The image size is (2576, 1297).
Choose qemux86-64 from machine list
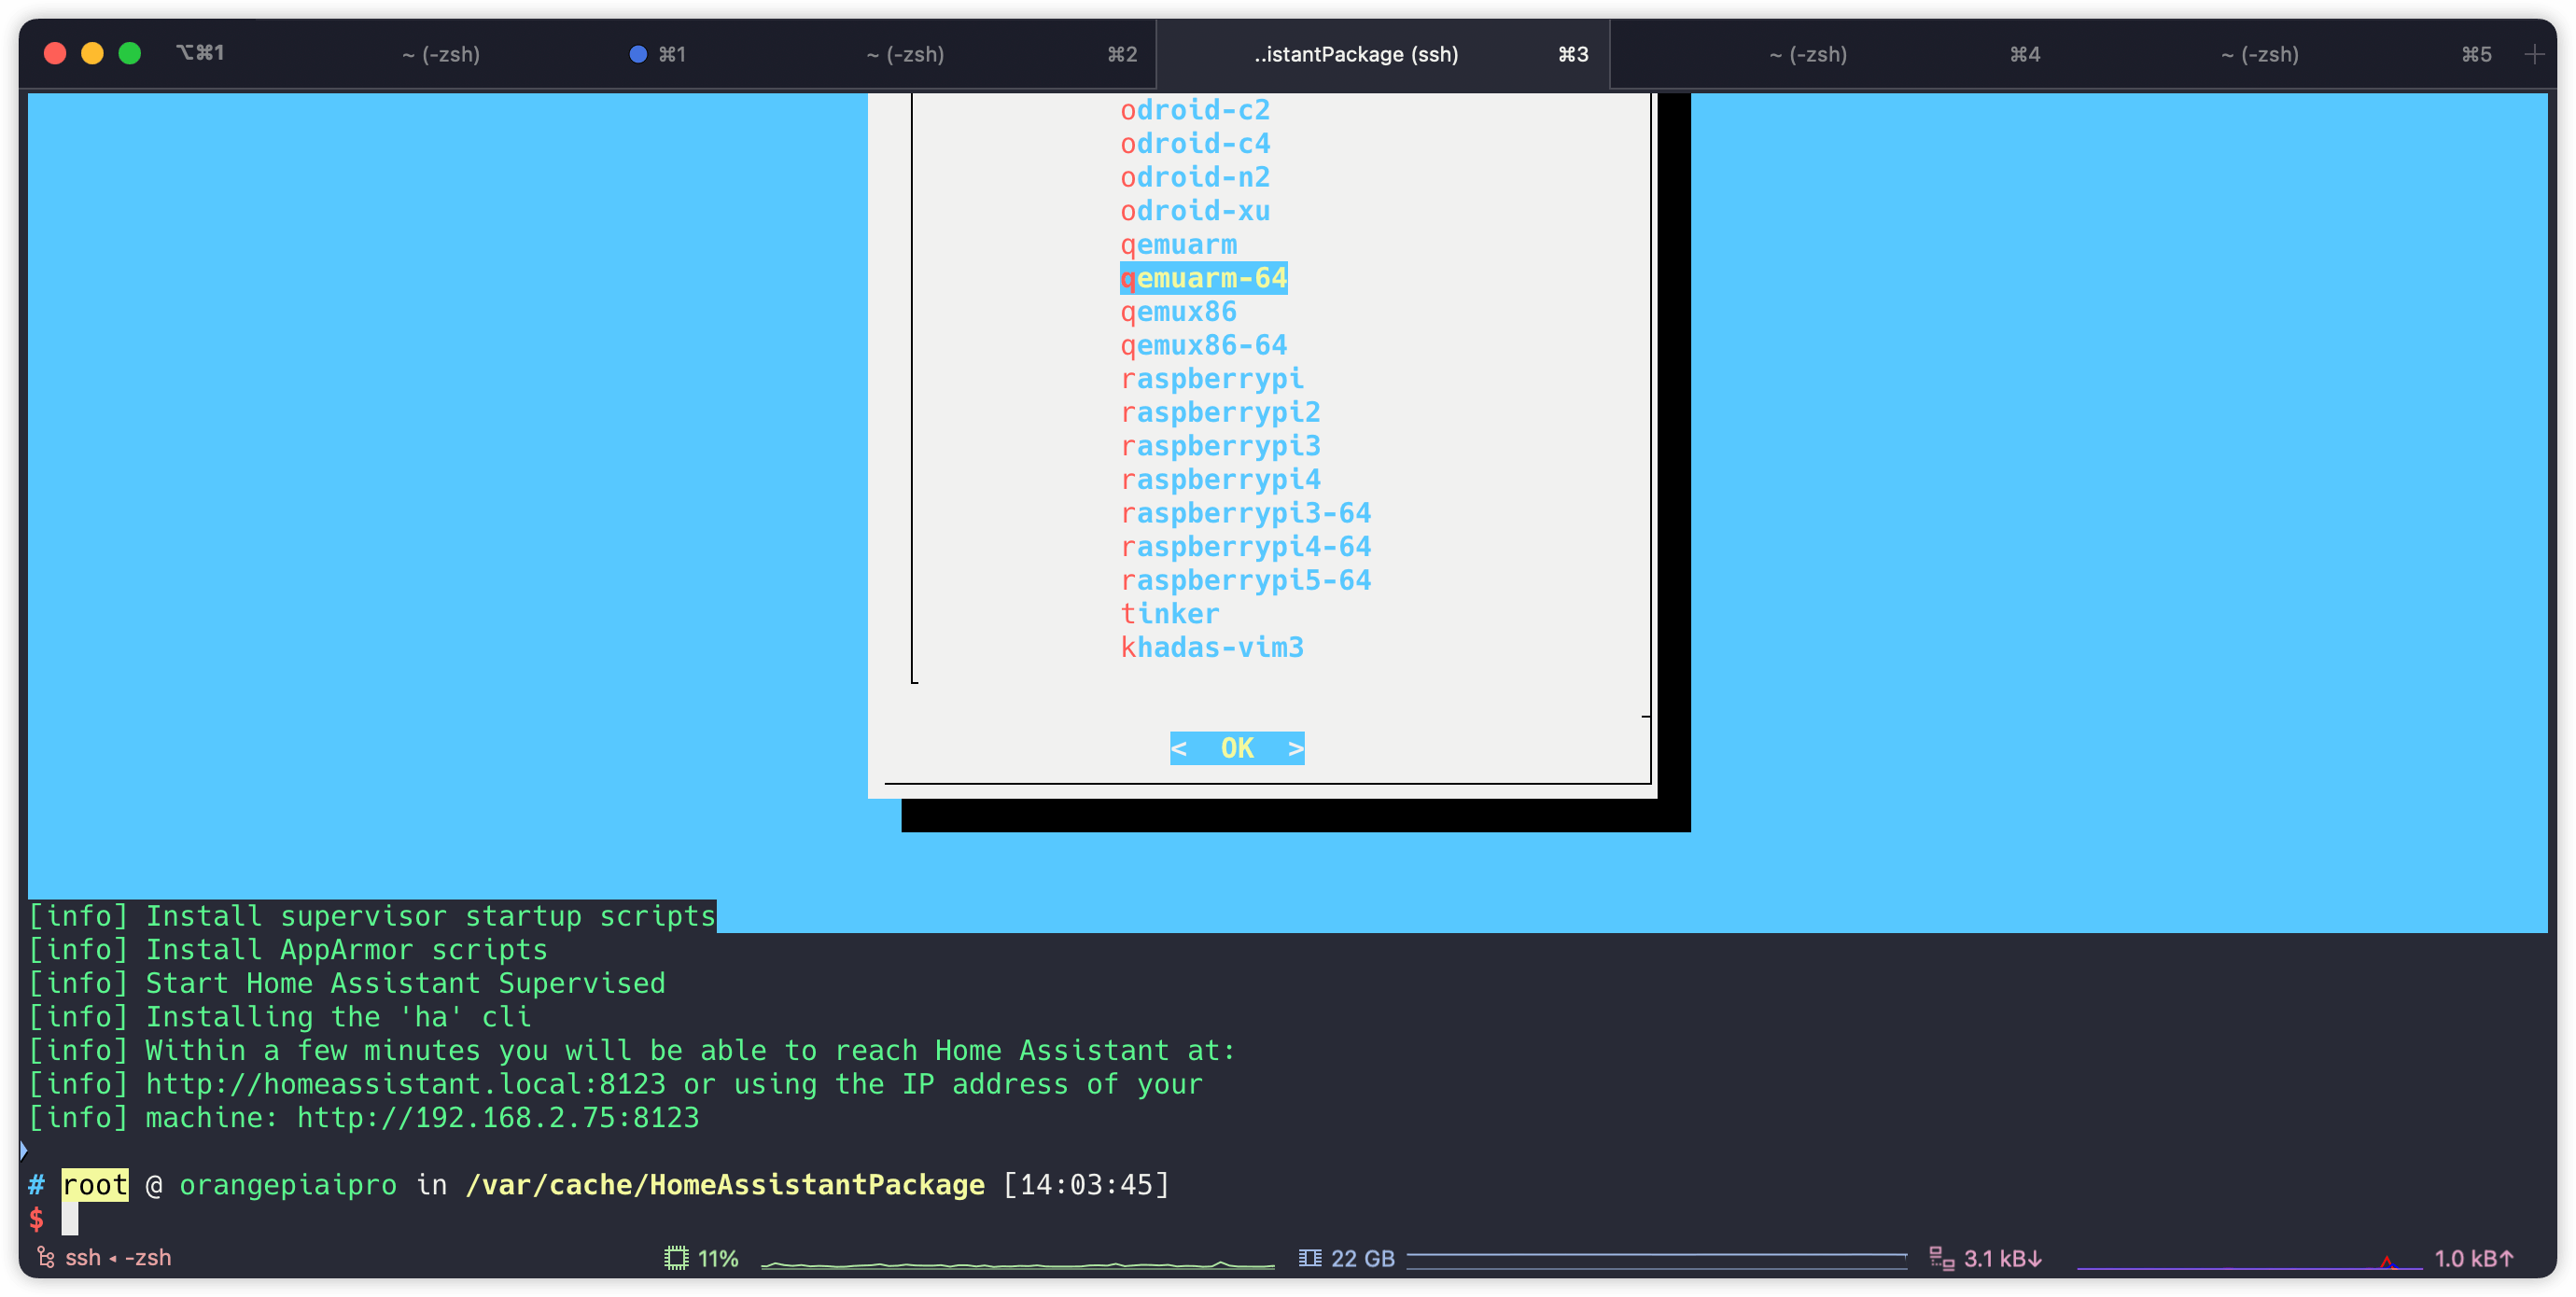click(x=1203, y=345)
